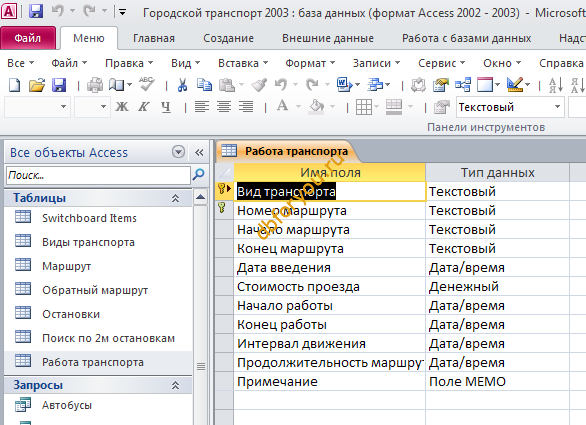The image size is (586, 425).
Task: Click the Поле MEMO data type cell
Action: tap(497, 382)
